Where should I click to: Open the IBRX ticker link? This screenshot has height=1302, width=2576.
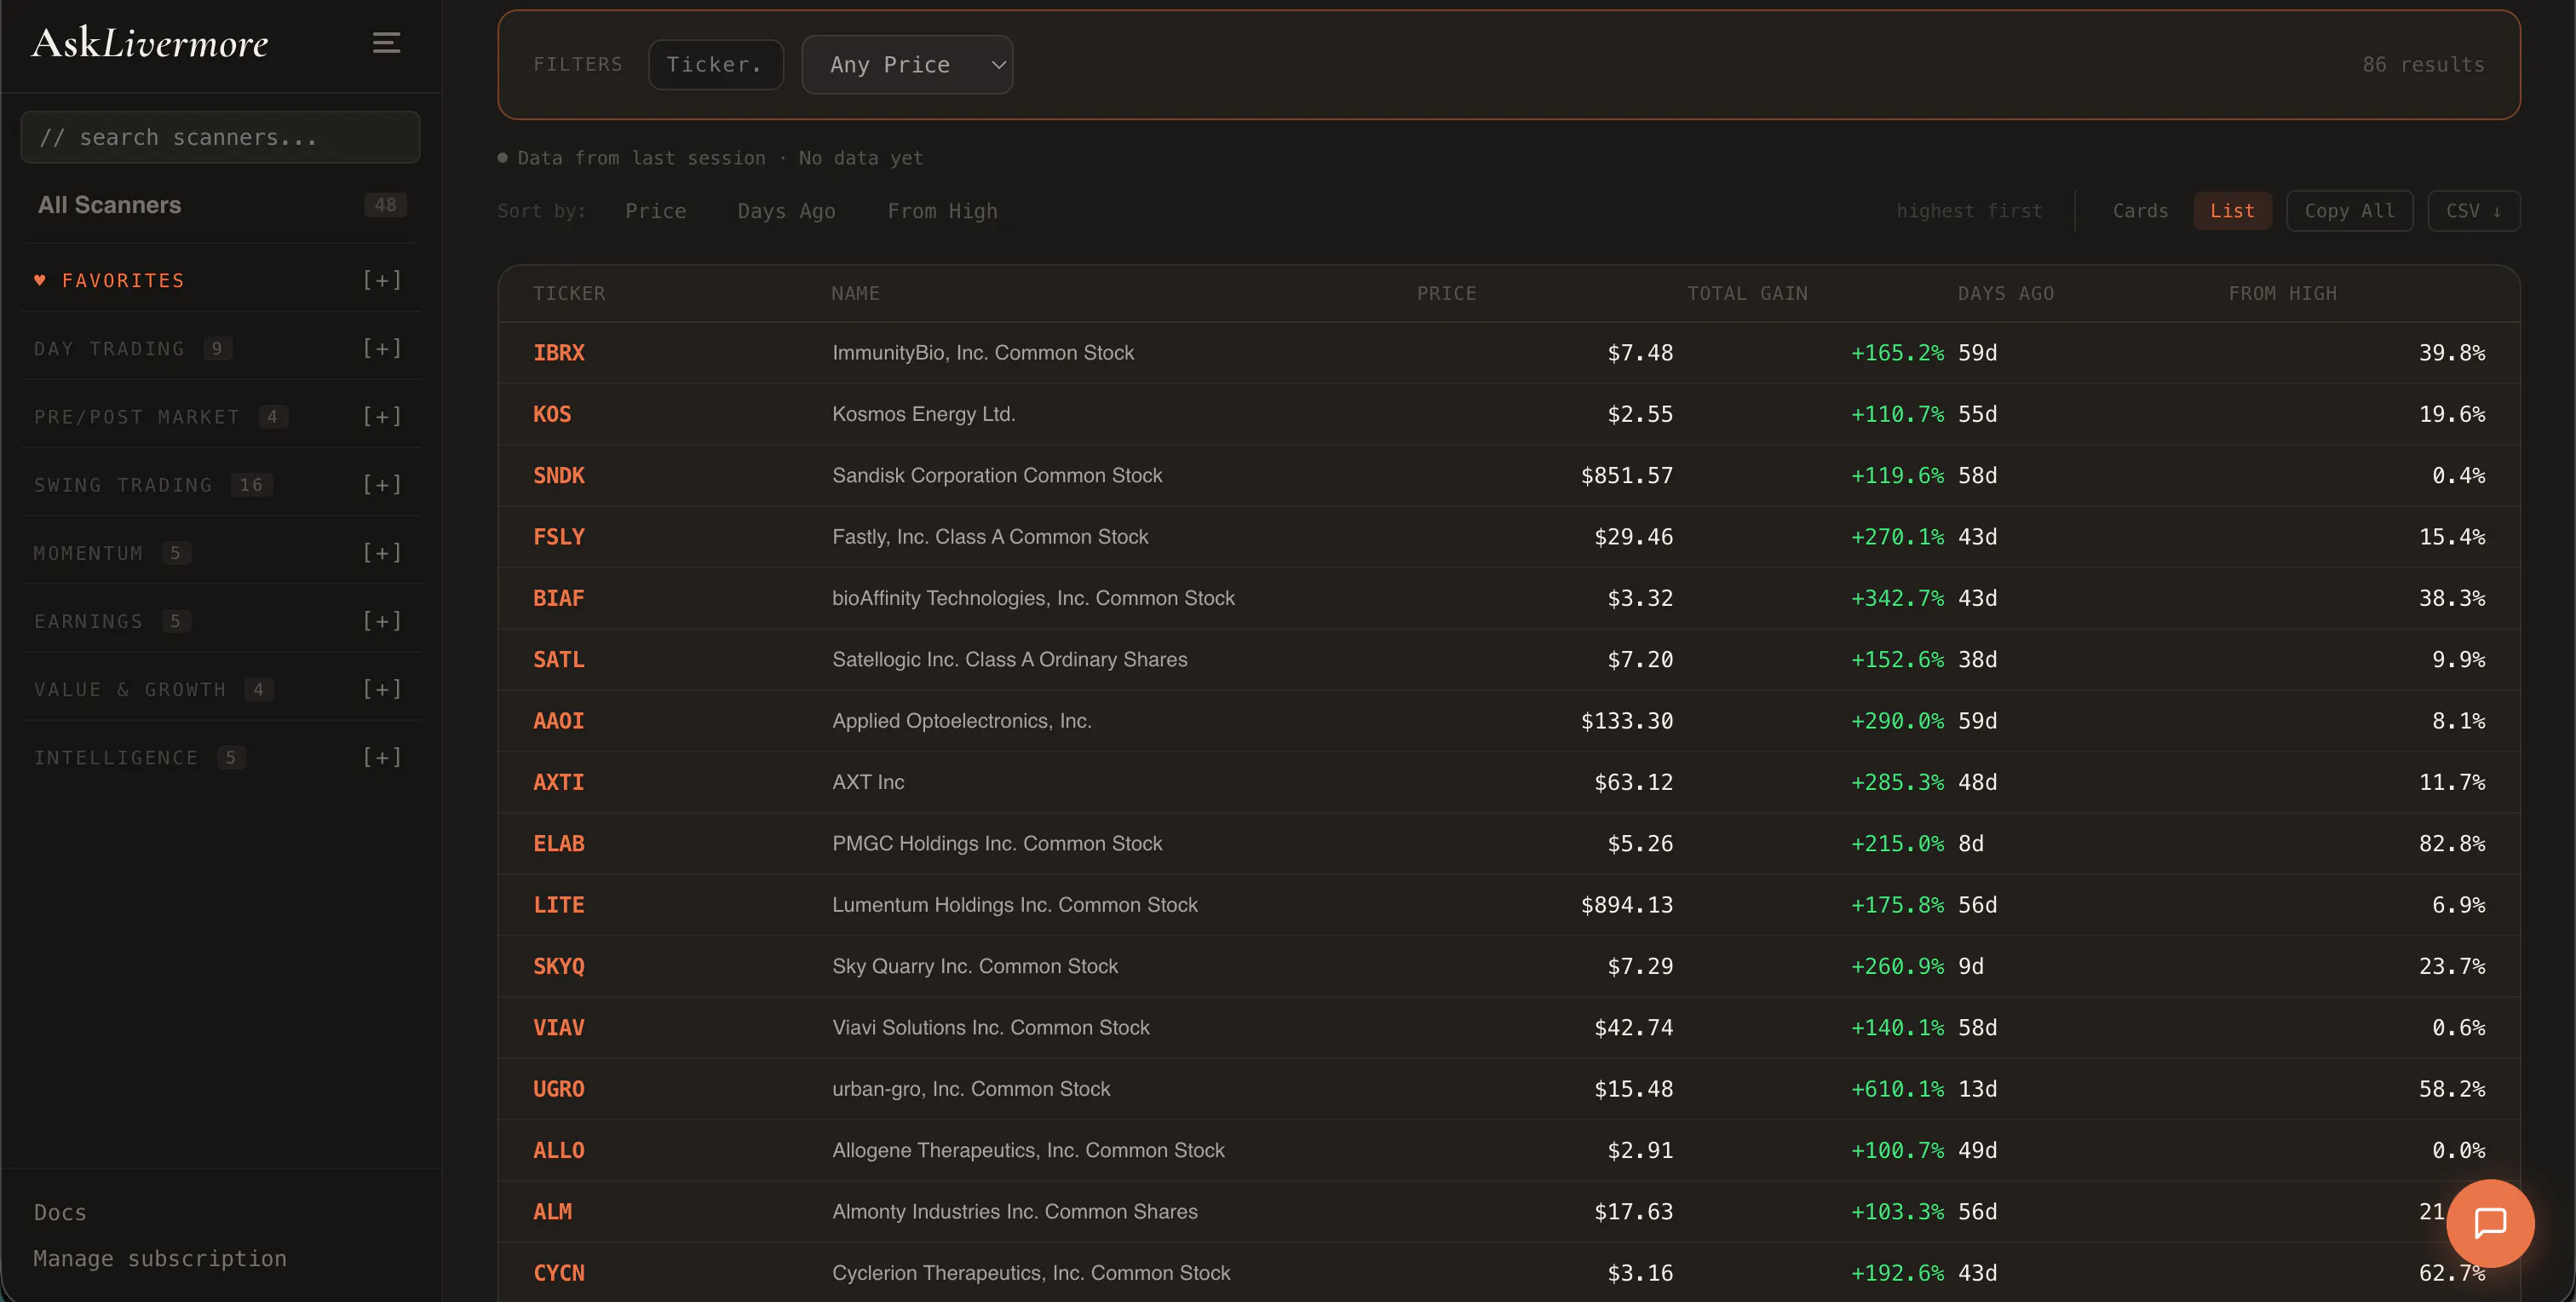point(559,352)
